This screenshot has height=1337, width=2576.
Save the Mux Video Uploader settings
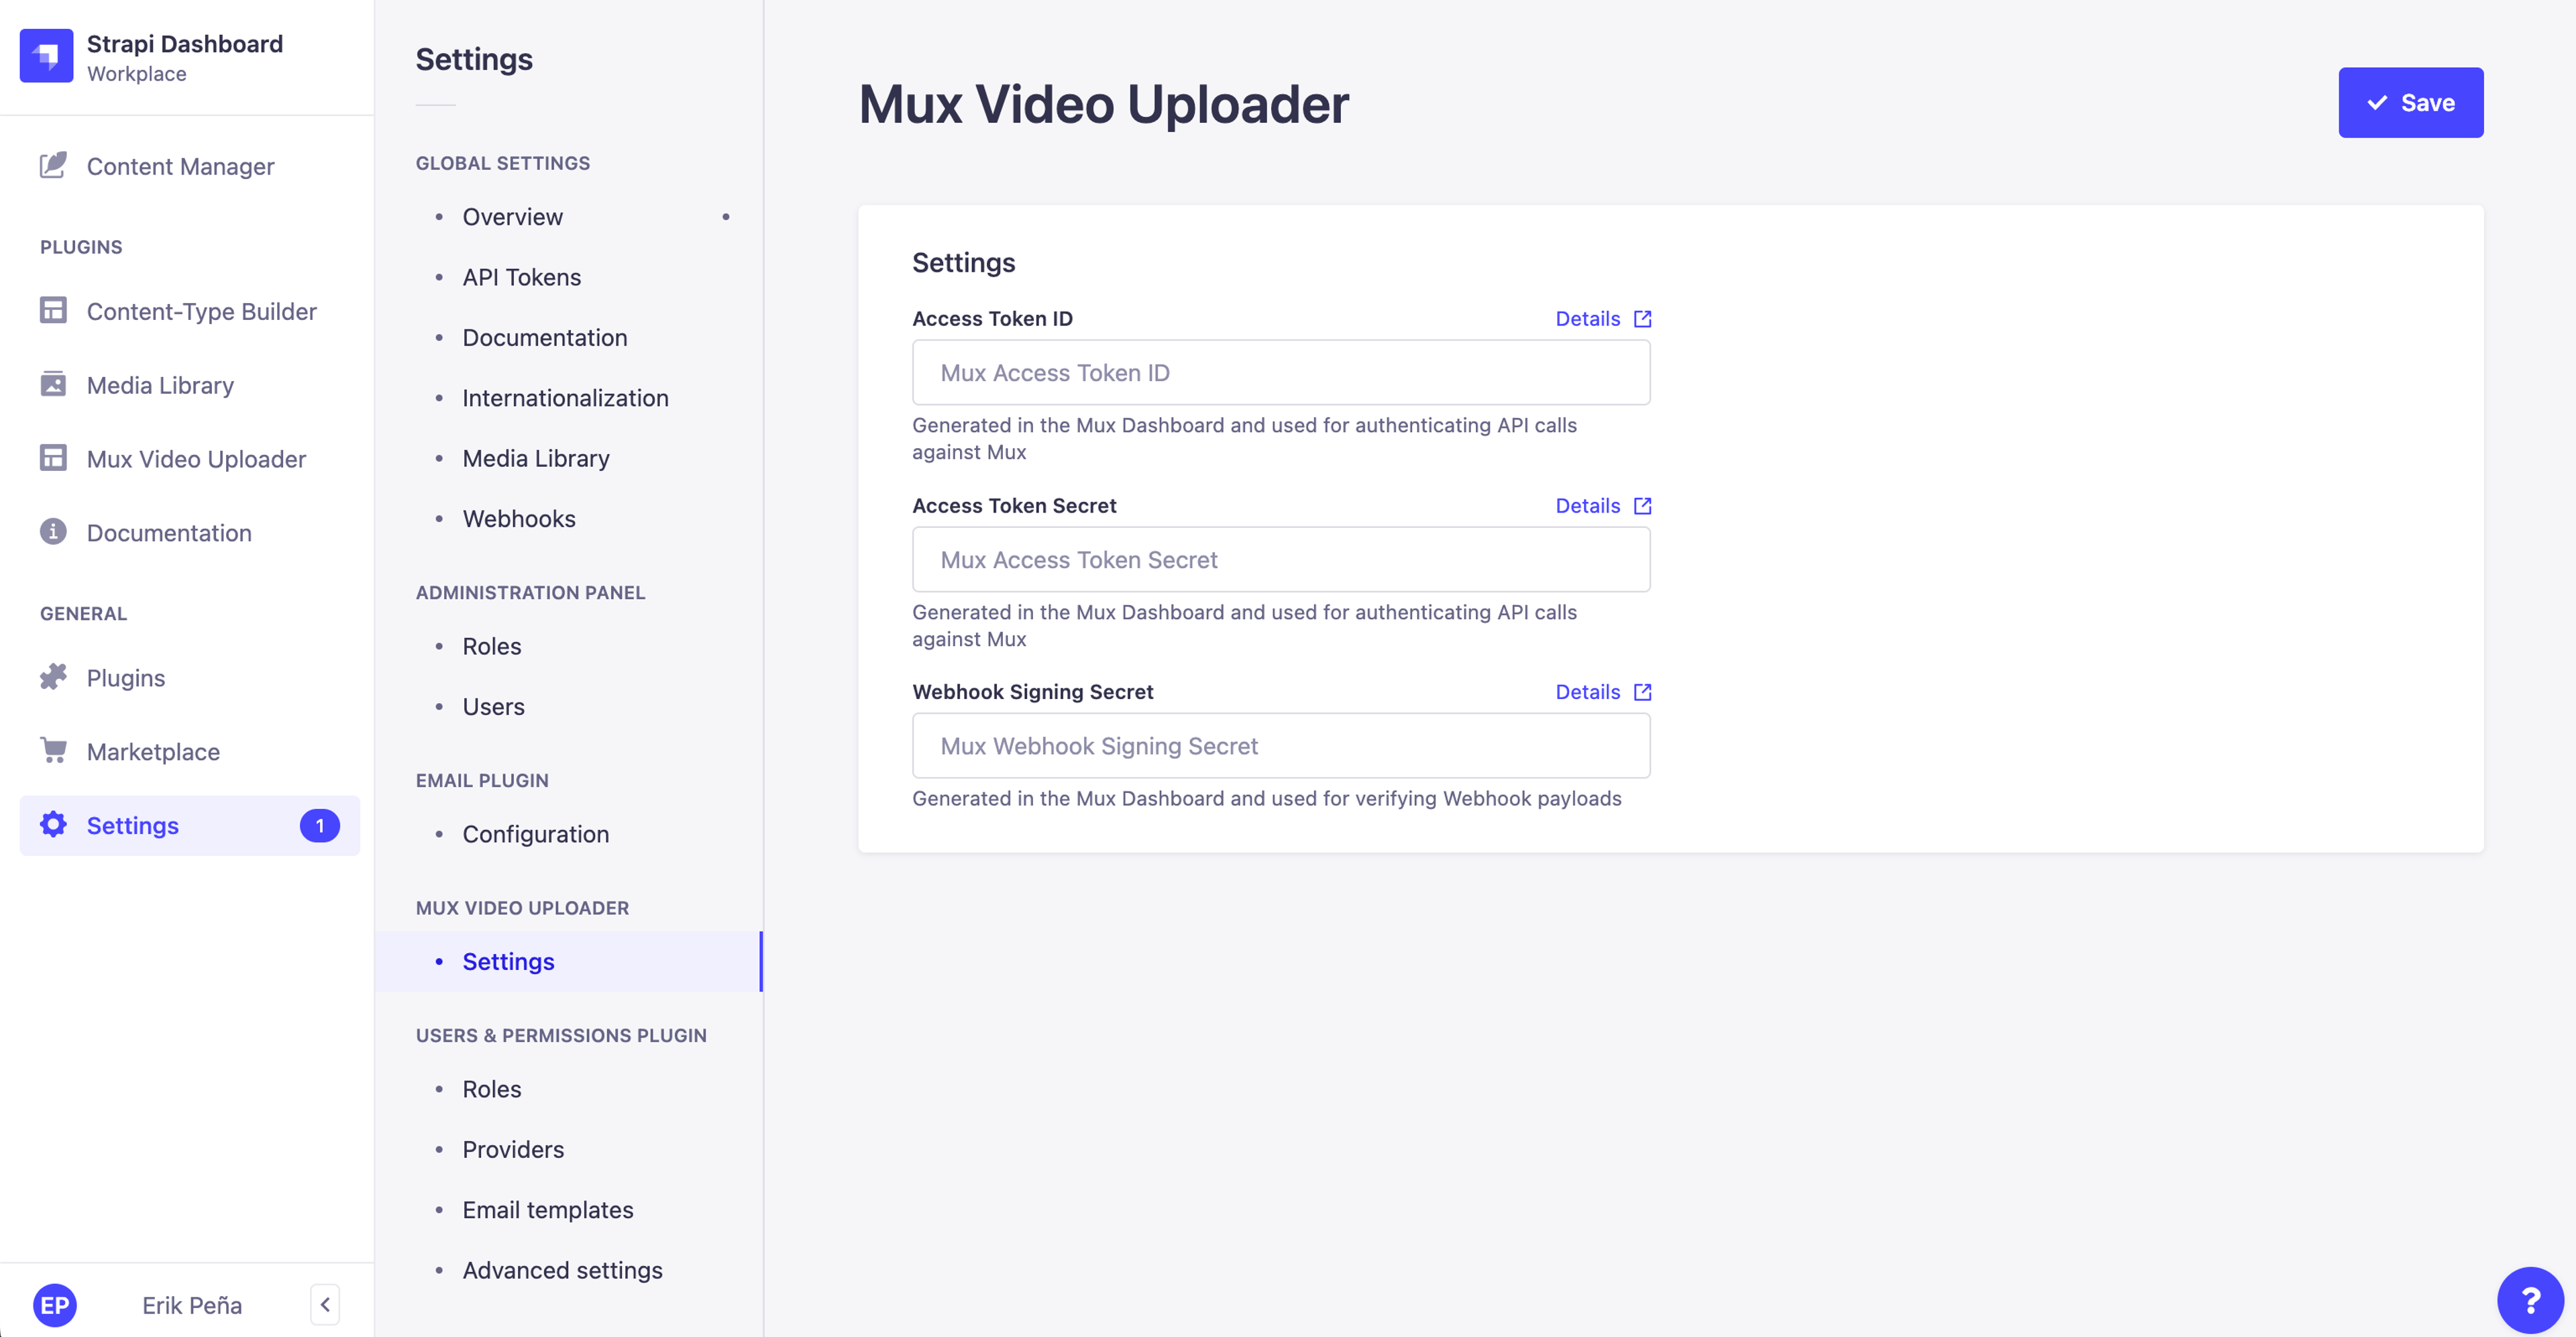pyautogui.click(x=2410, y=103)
